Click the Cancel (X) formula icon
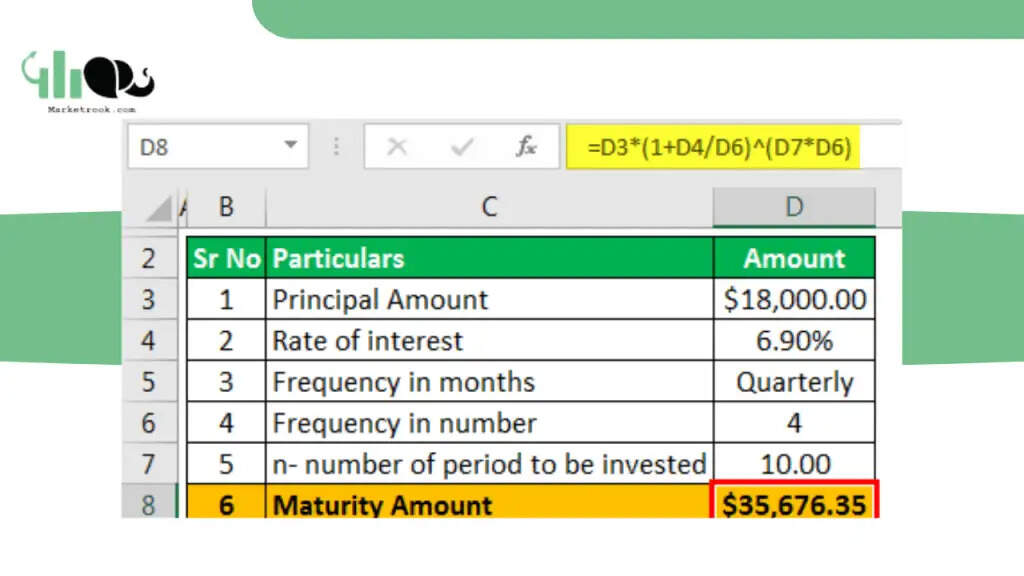1024x576 pixels. (397, 147)
